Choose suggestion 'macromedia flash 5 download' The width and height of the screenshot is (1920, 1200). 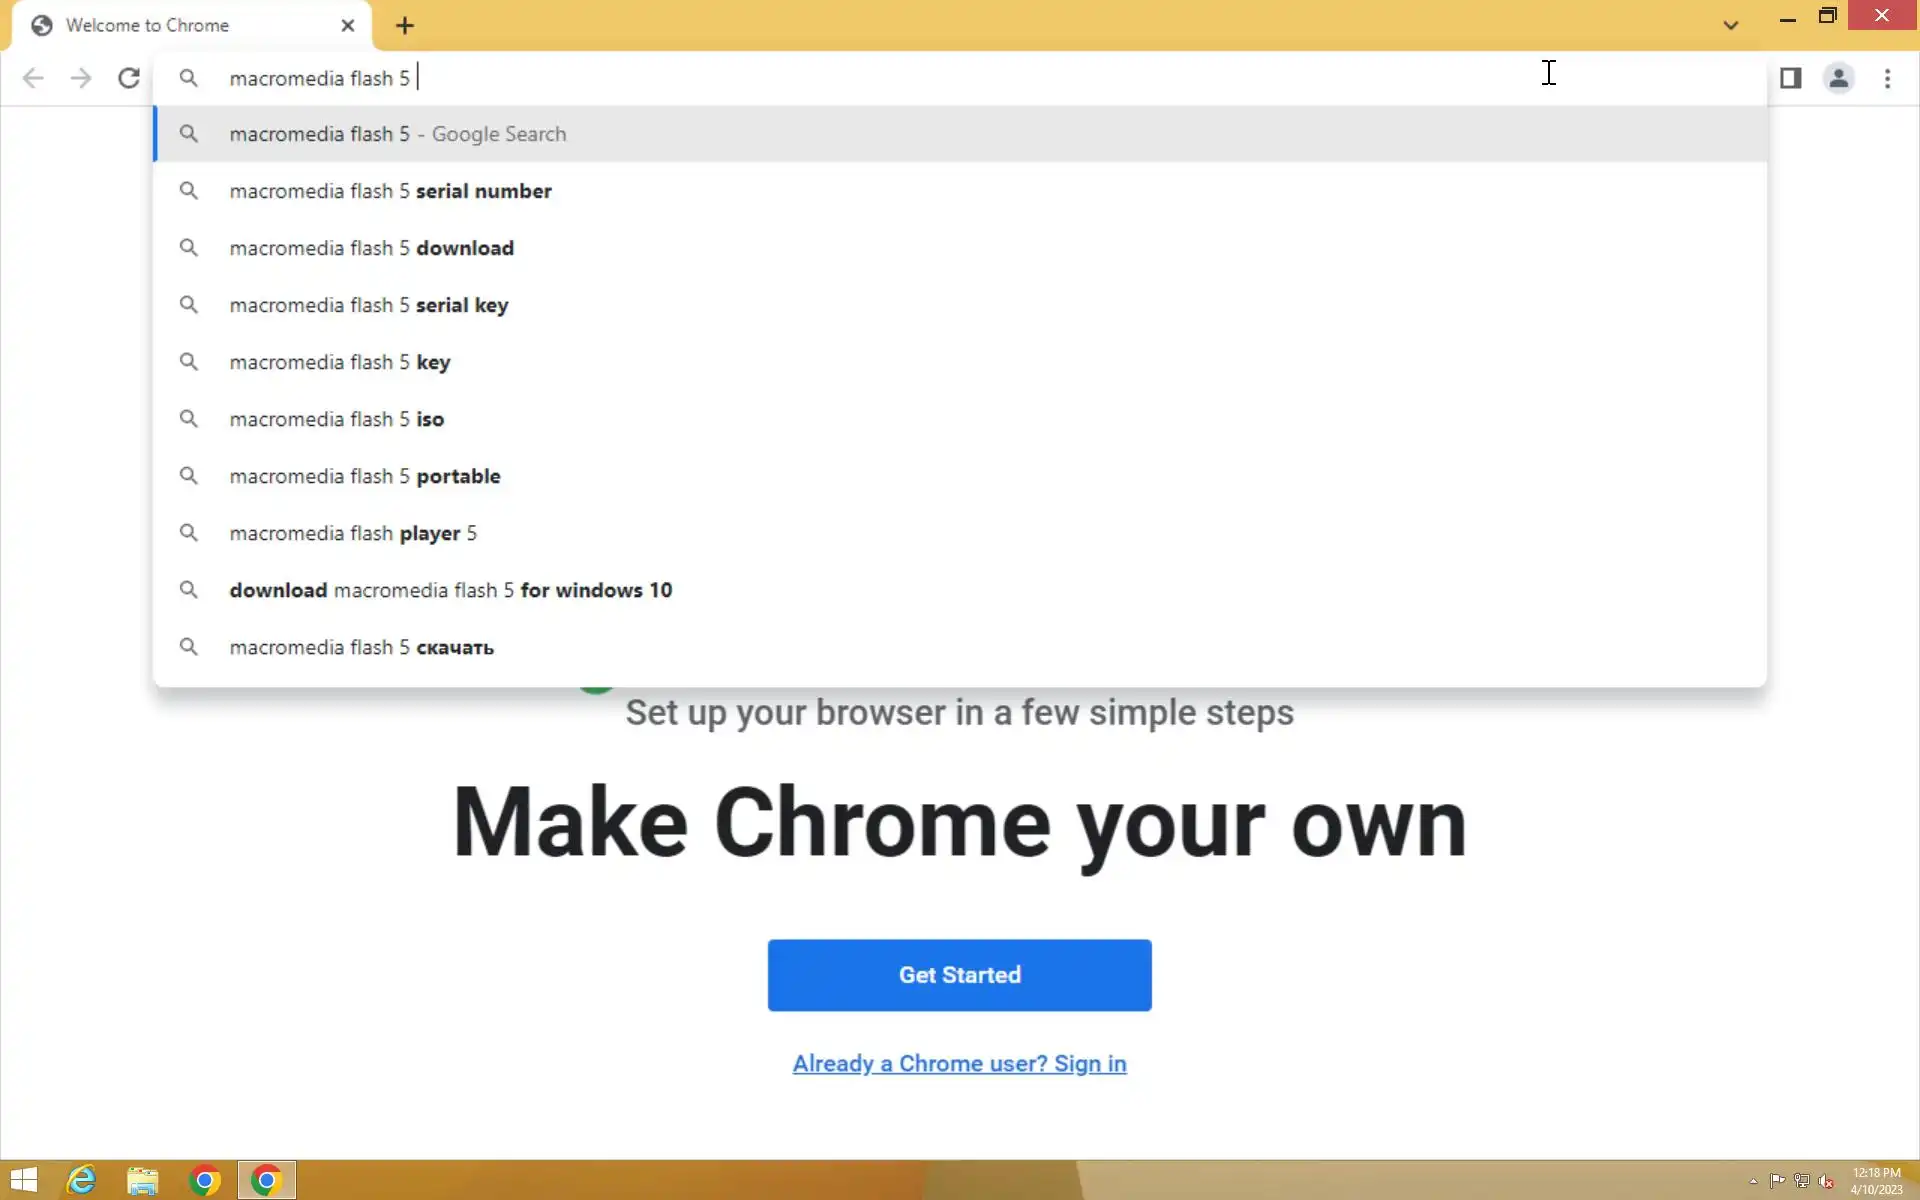click(371, 248)
